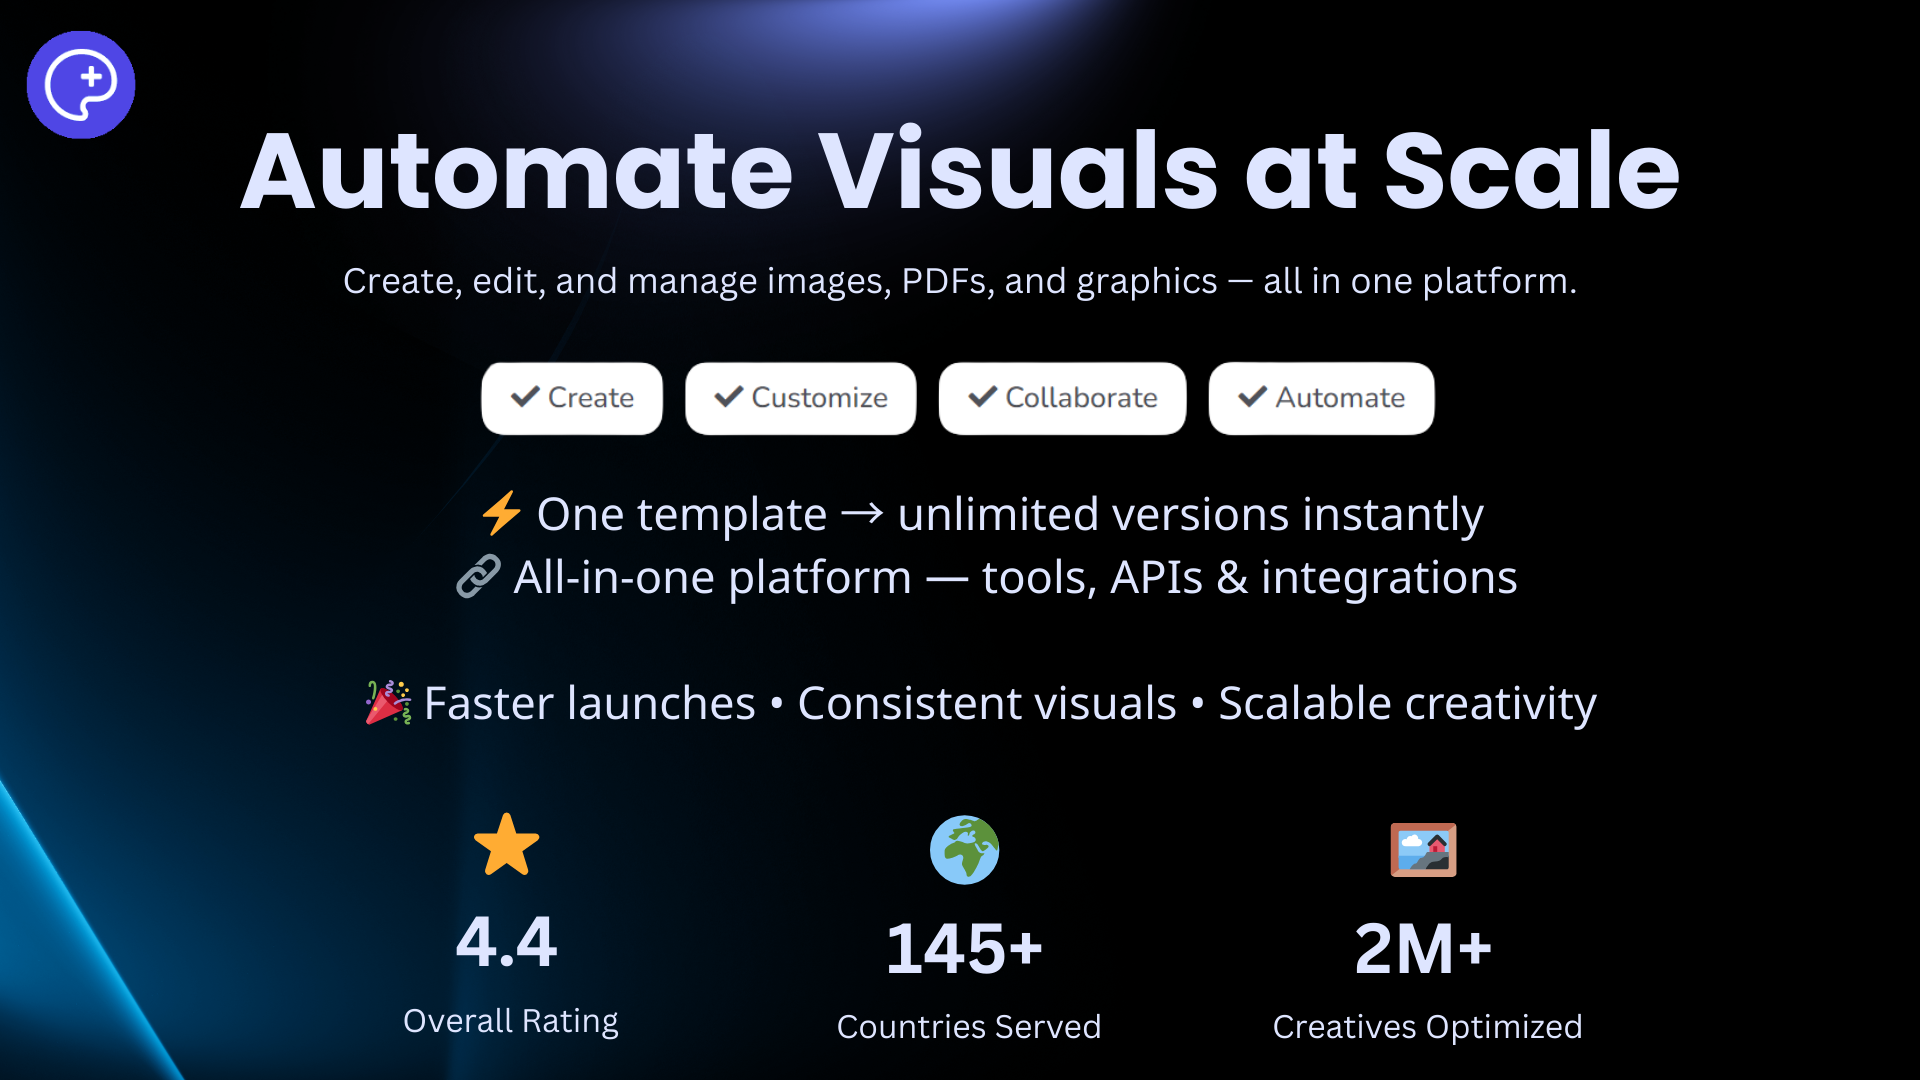
Task: Click the party popper emoji icon
Action: coord(388,702)
